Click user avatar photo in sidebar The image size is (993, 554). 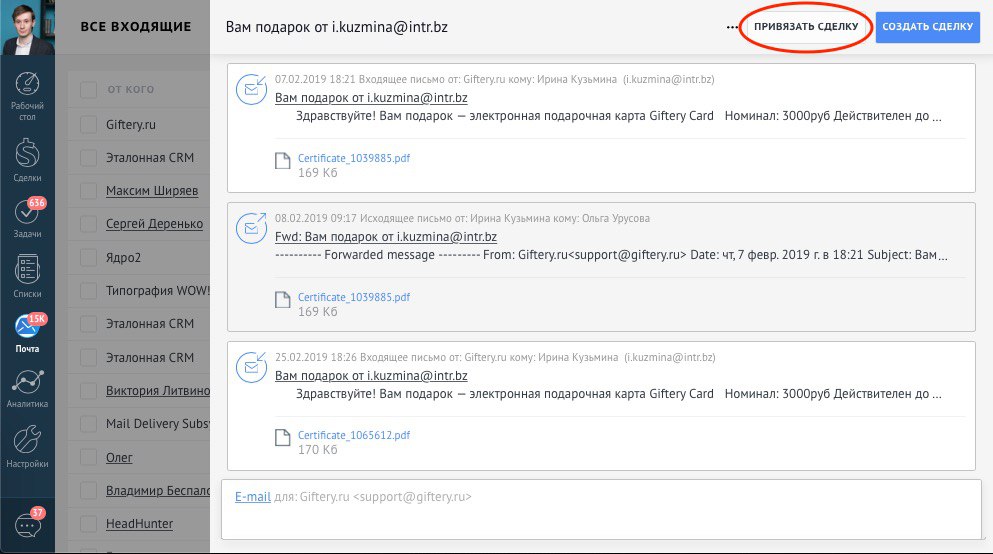(27, 27)
